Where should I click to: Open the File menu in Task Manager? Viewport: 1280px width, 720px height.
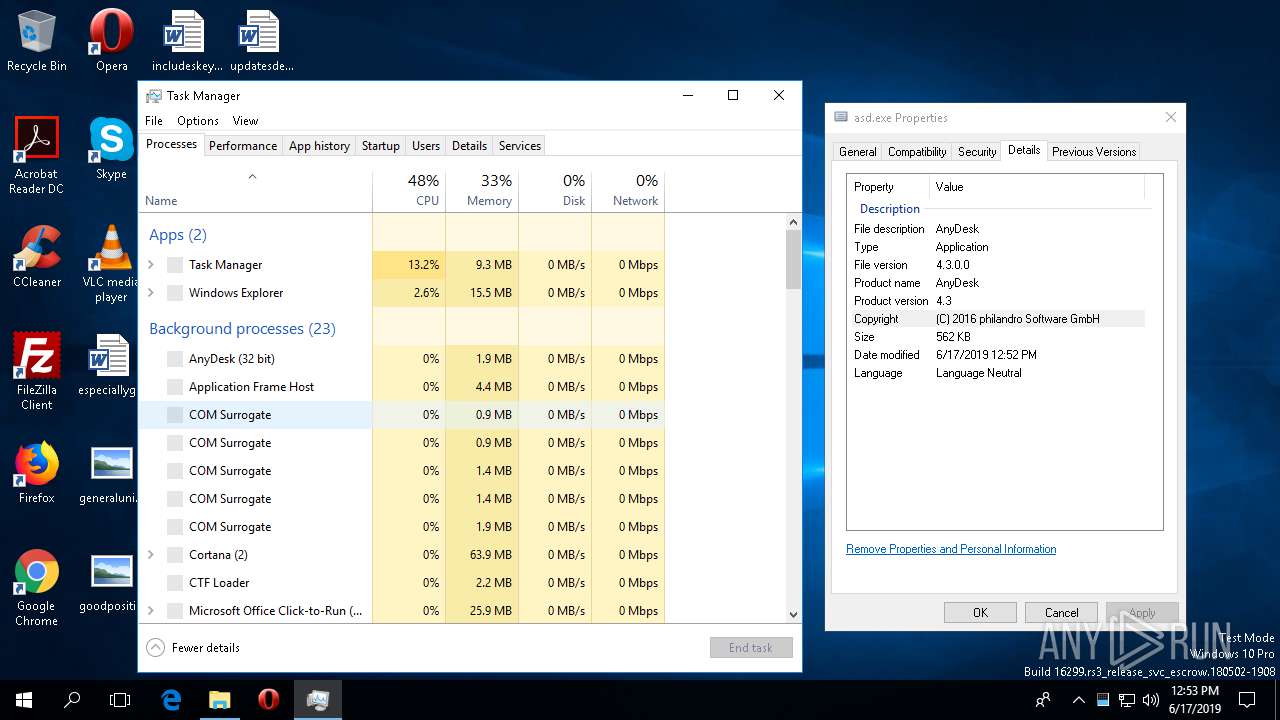coord(154,120)
